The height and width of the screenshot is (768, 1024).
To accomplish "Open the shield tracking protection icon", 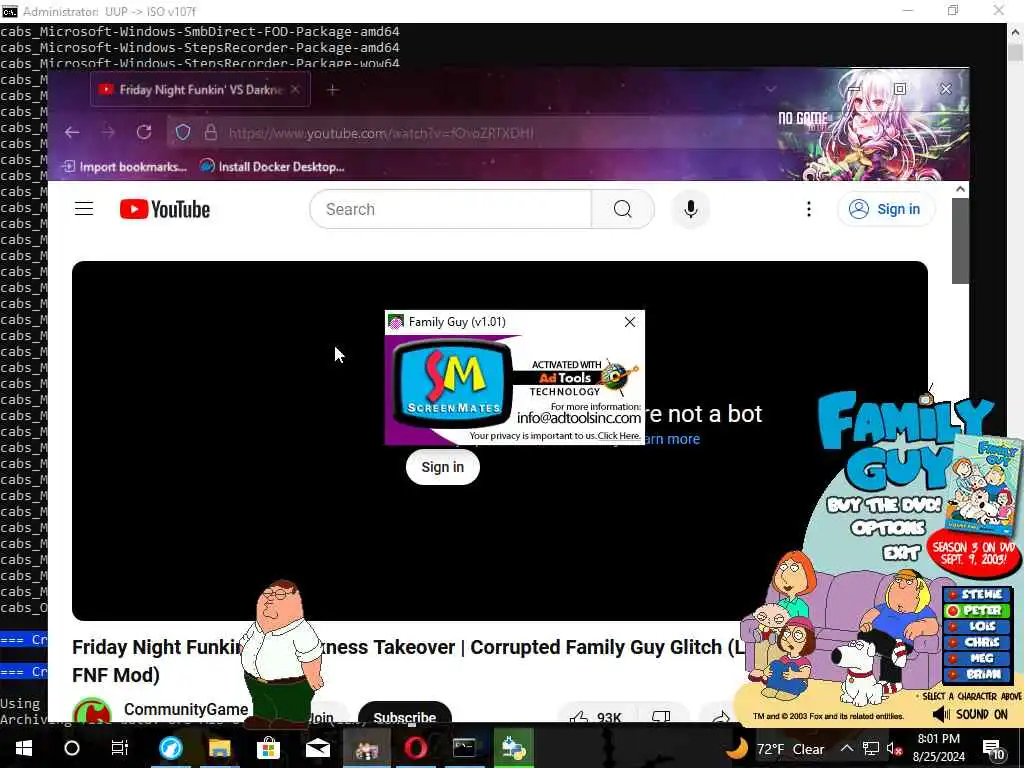I will coord(183,133).
